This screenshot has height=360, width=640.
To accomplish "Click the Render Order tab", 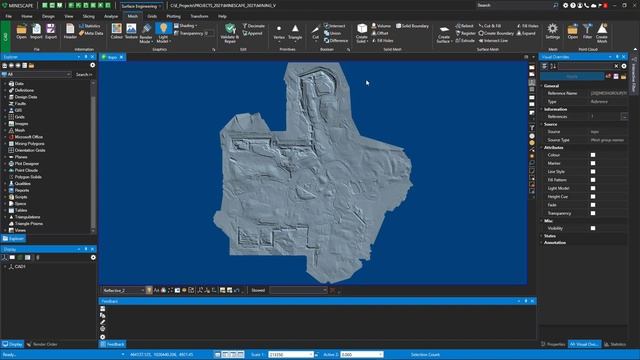I will click(x=42, y=344).
